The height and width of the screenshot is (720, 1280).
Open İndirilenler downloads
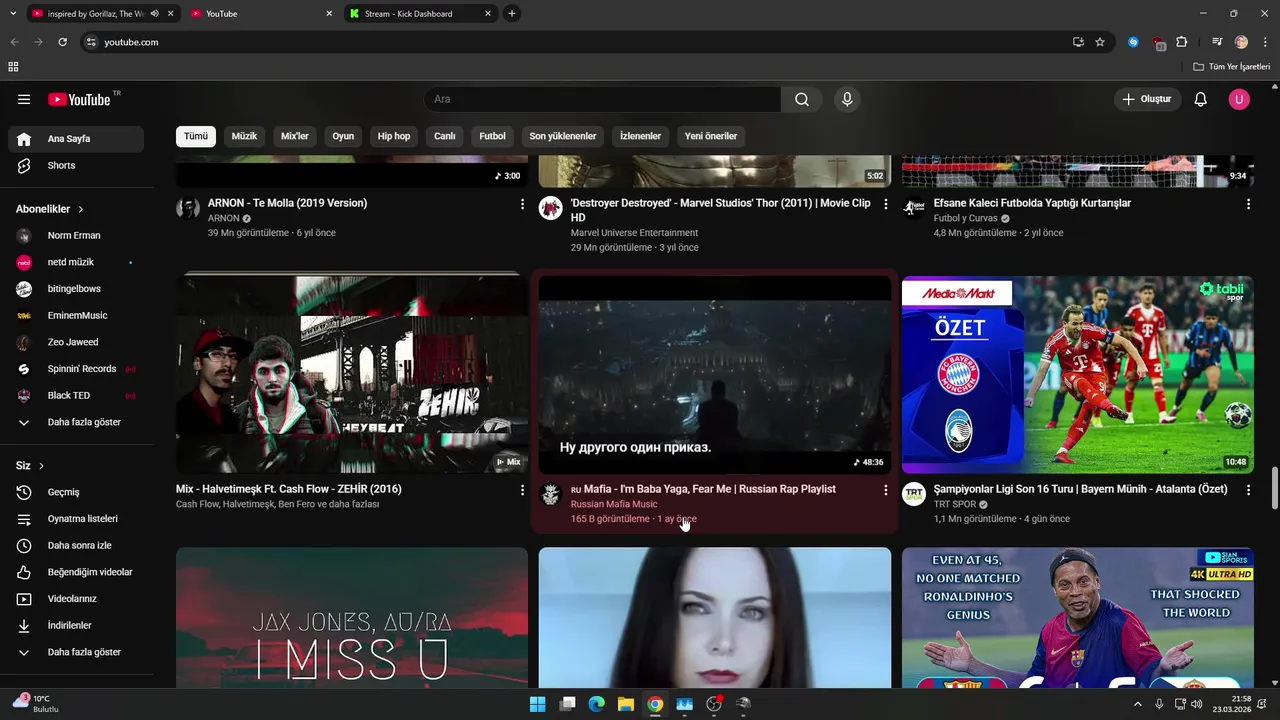click(75, 625)
